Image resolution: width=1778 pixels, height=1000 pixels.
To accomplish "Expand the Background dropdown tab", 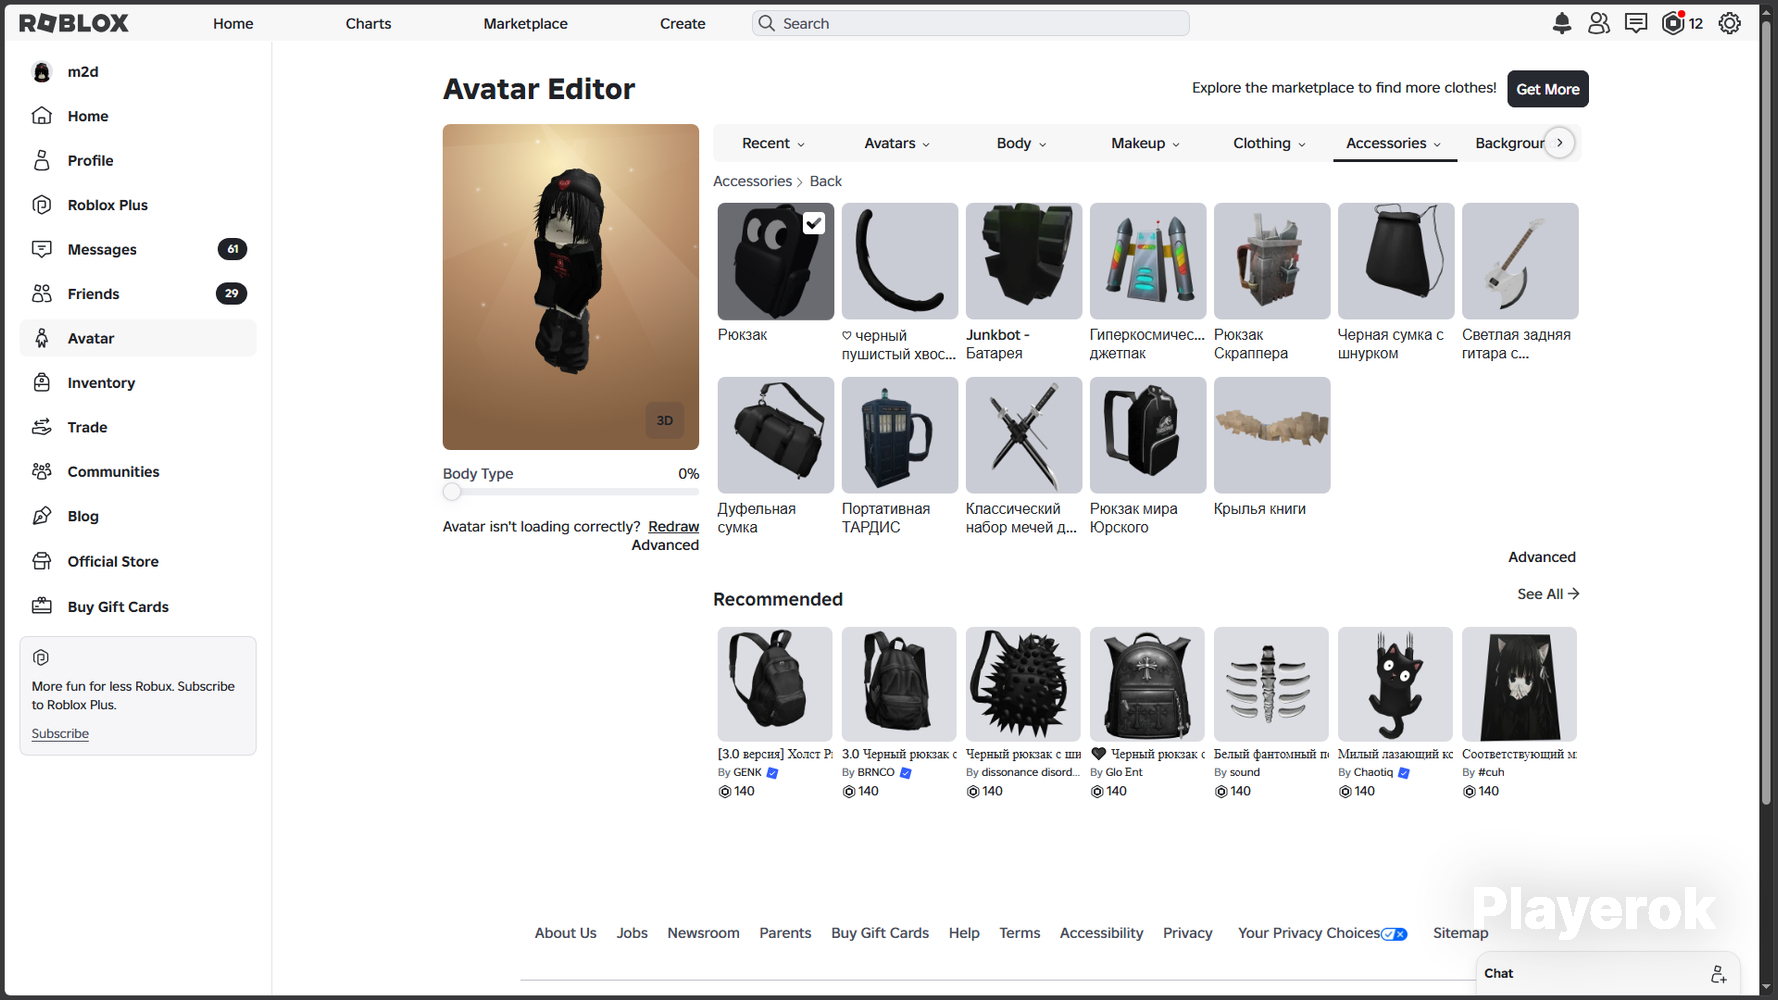I will (1510, 143).
